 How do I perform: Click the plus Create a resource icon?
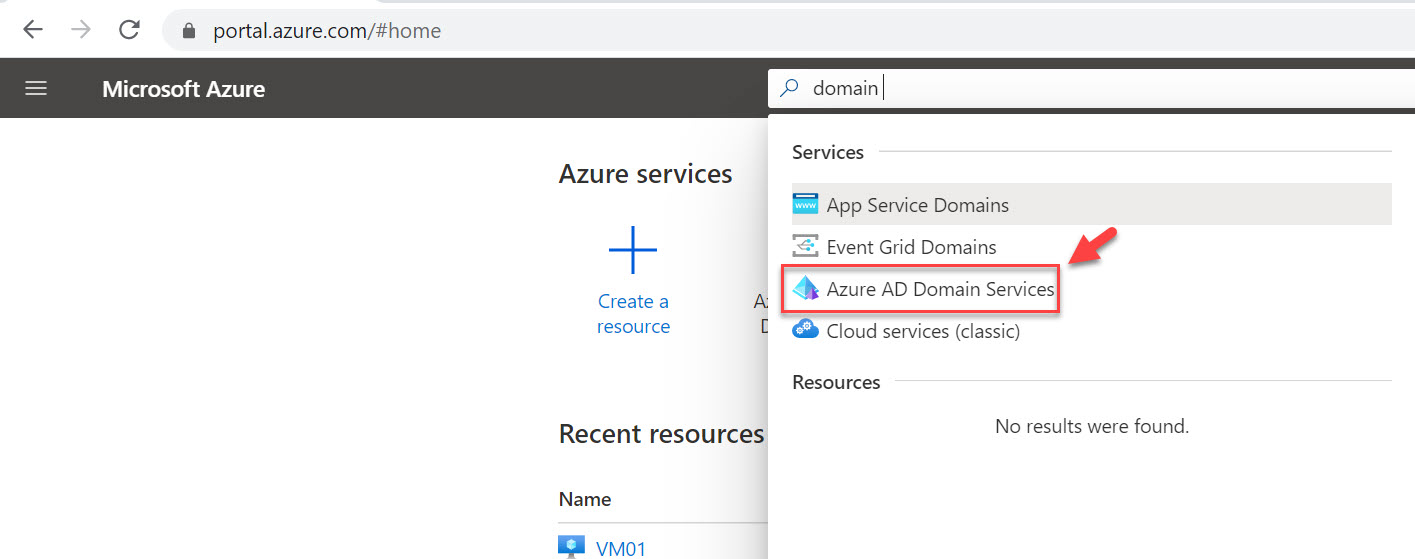[633, 250]
